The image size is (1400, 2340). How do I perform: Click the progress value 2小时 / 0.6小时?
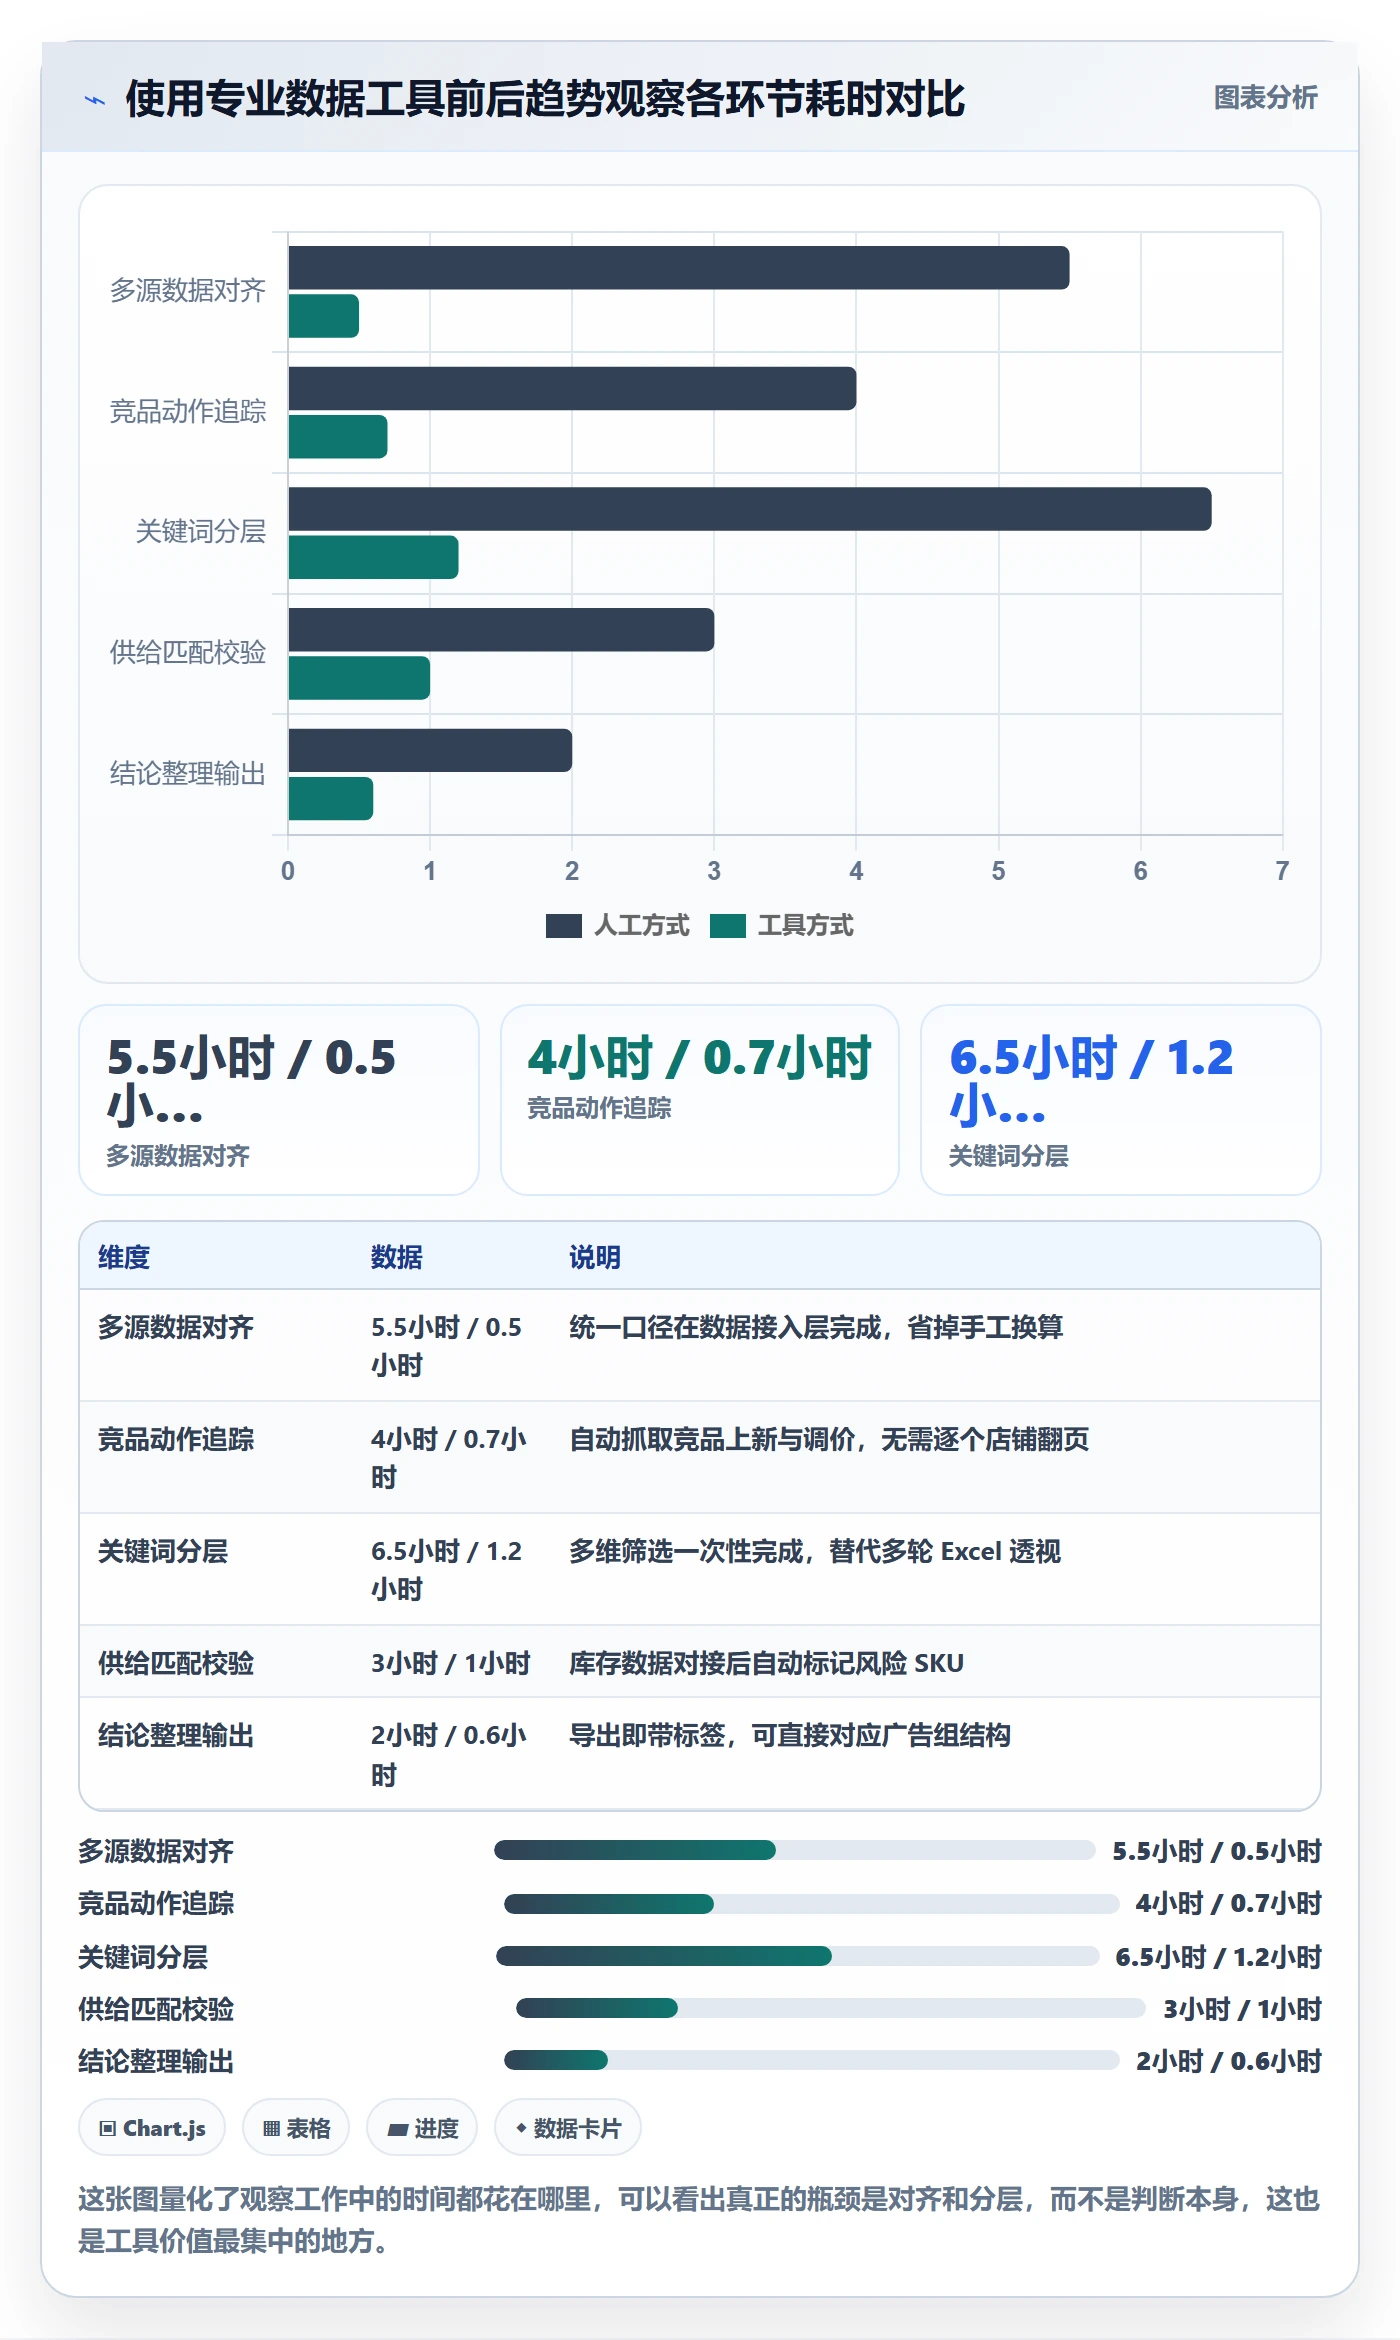1229,2061
